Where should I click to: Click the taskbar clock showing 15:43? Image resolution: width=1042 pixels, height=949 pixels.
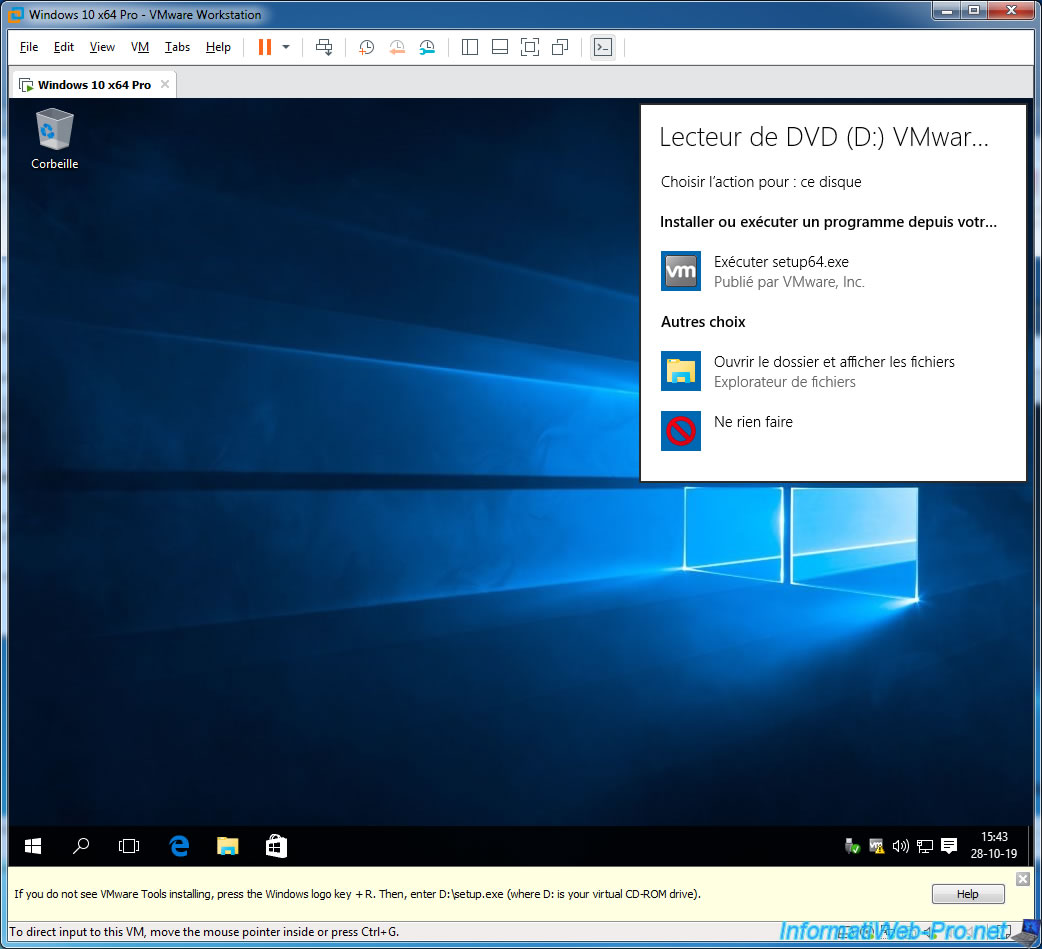pos(993,845)
